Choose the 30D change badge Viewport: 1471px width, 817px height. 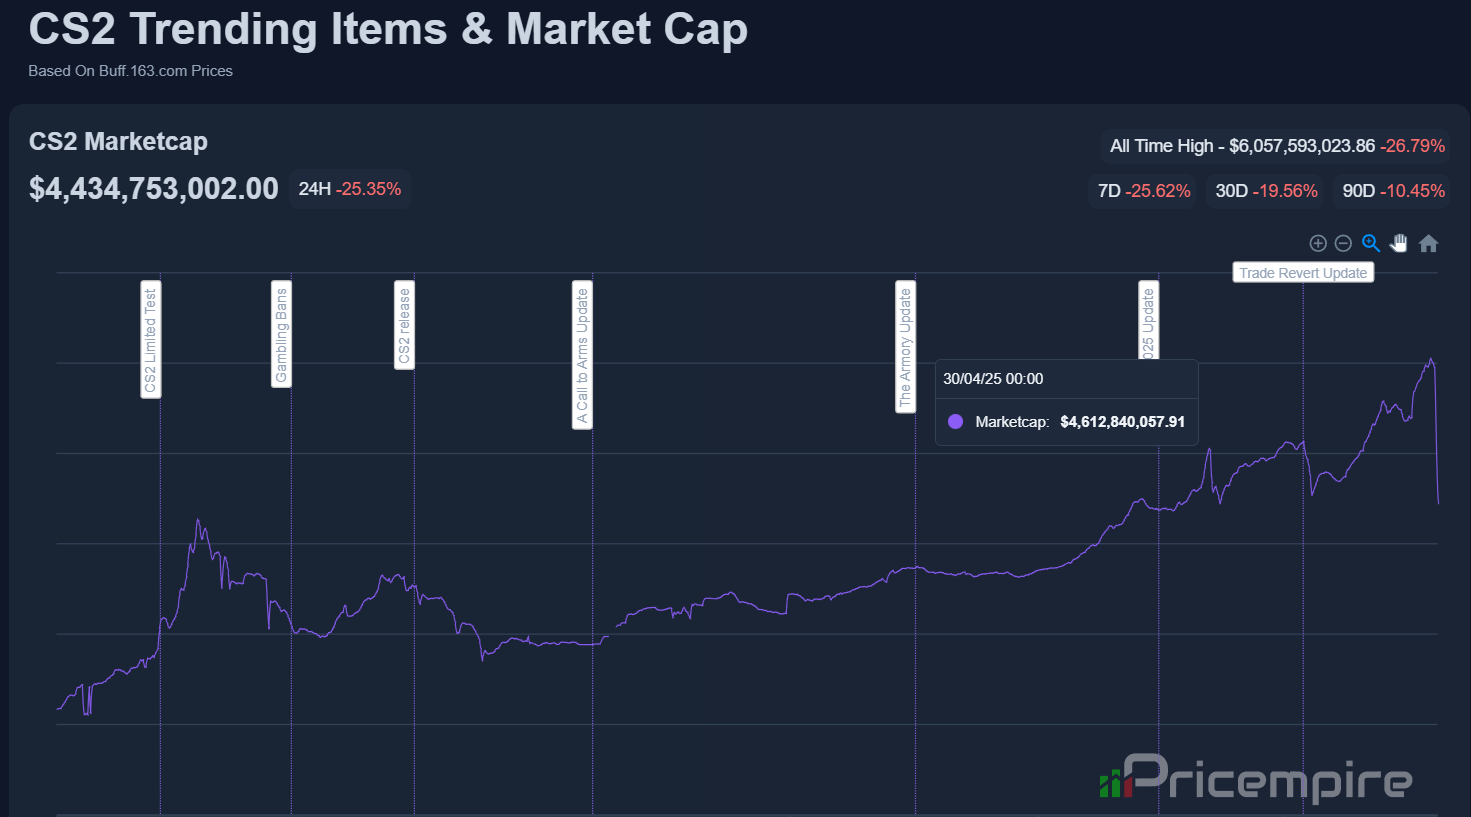click(1266, 191)
